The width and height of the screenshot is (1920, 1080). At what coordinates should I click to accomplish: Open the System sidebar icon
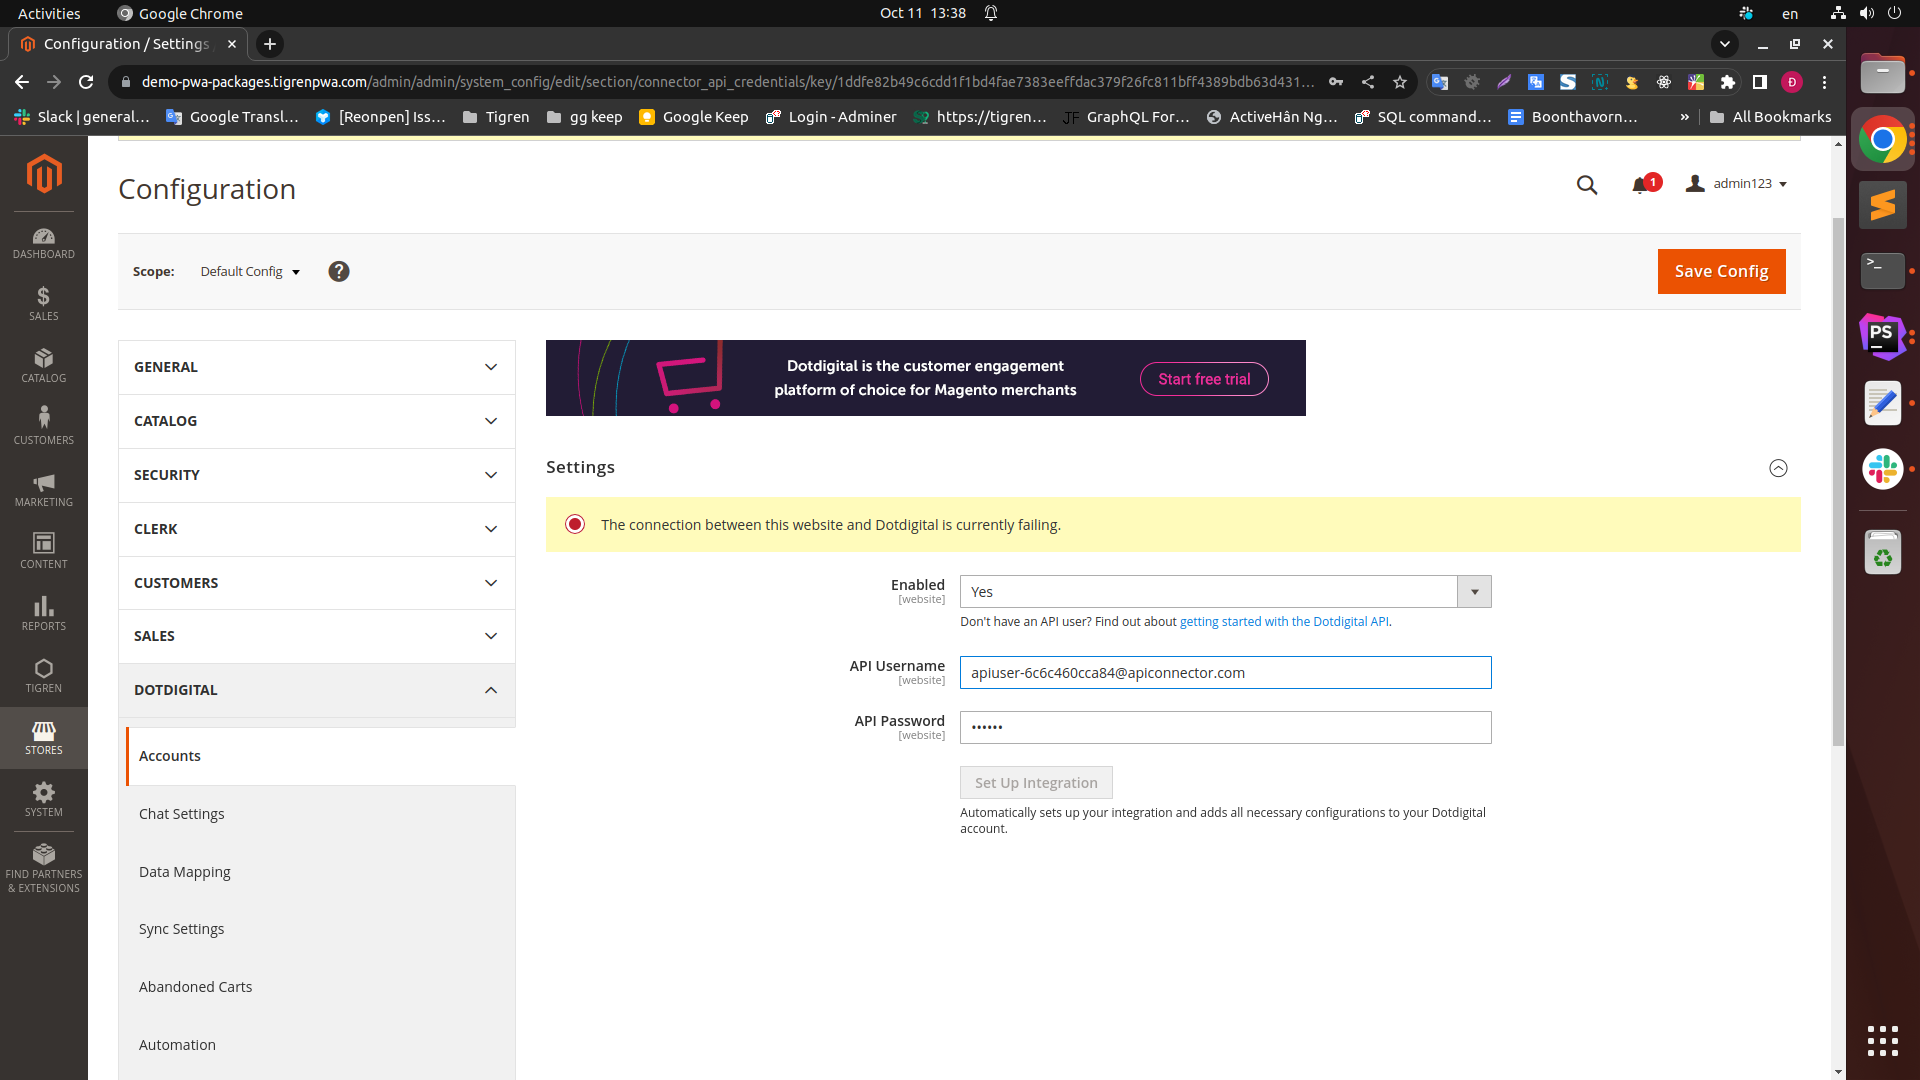click(x=44, y=800)
